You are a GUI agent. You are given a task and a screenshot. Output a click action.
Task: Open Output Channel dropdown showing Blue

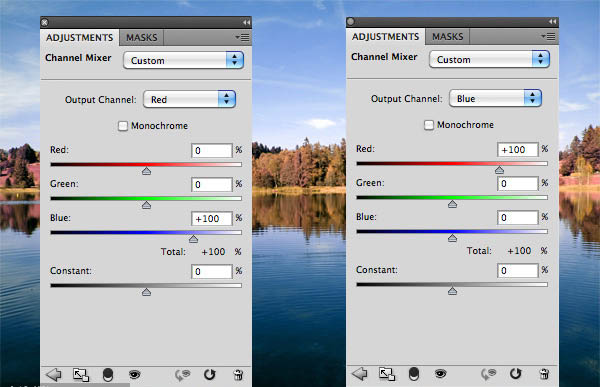[x=496, y=99]
